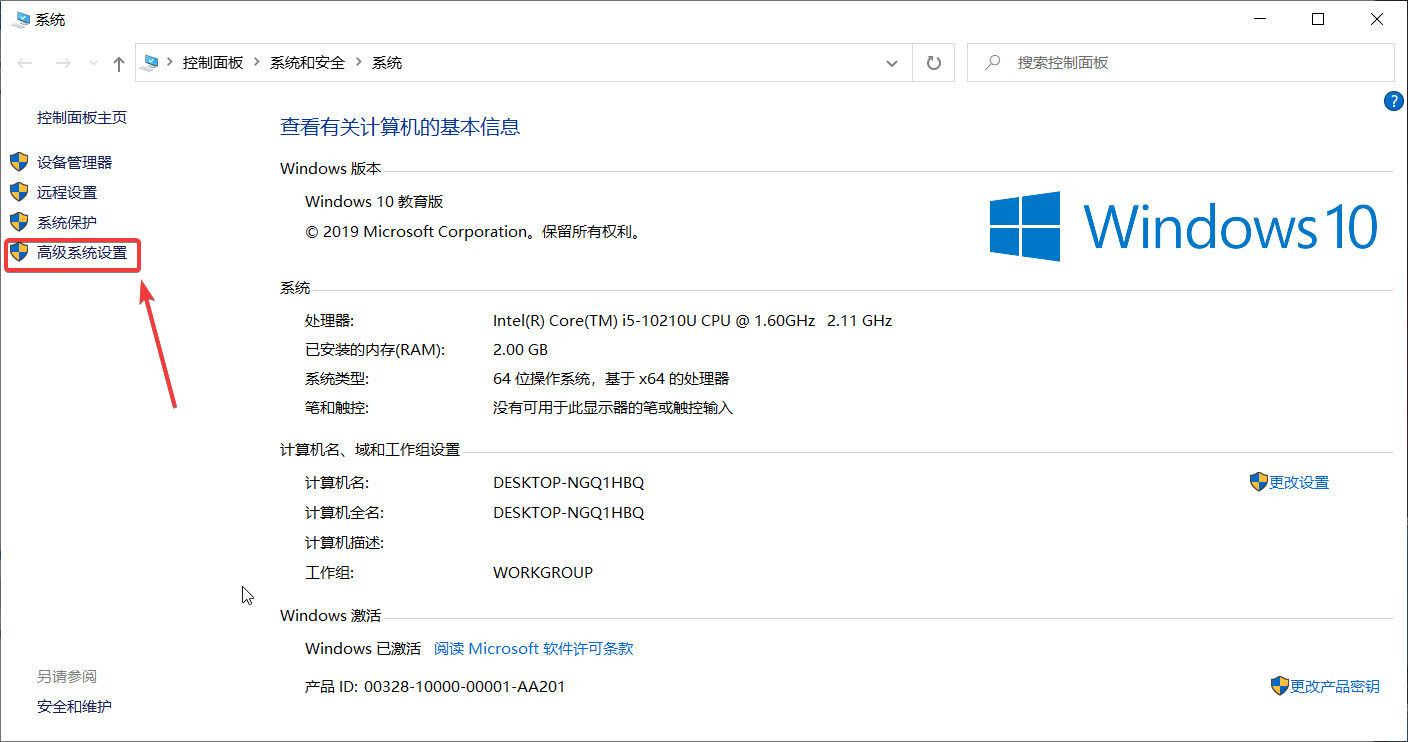The width and height of the screenshot is (1408, 742).
Task: Click 系统 in the breadcrumb path
Action: pyautogui.click(x=387, y=62)
